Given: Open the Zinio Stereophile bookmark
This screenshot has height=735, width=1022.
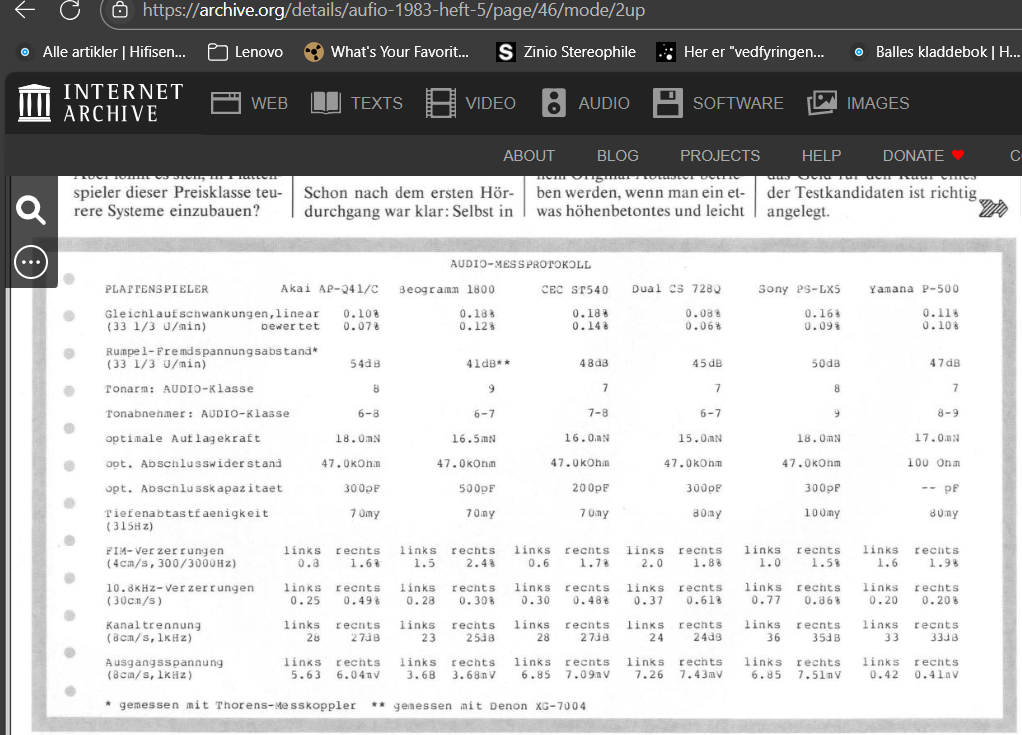Looking at the screenshot, I should click(566, 51).
